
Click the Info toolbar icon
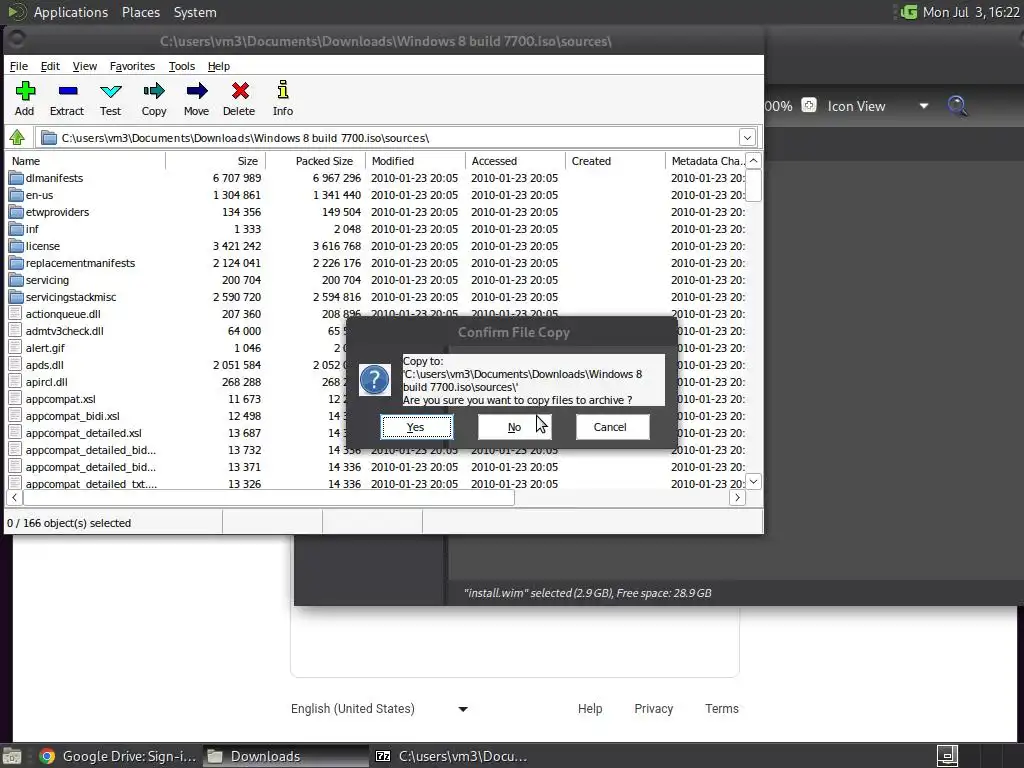pyautogui.click(x=283, y=90)
